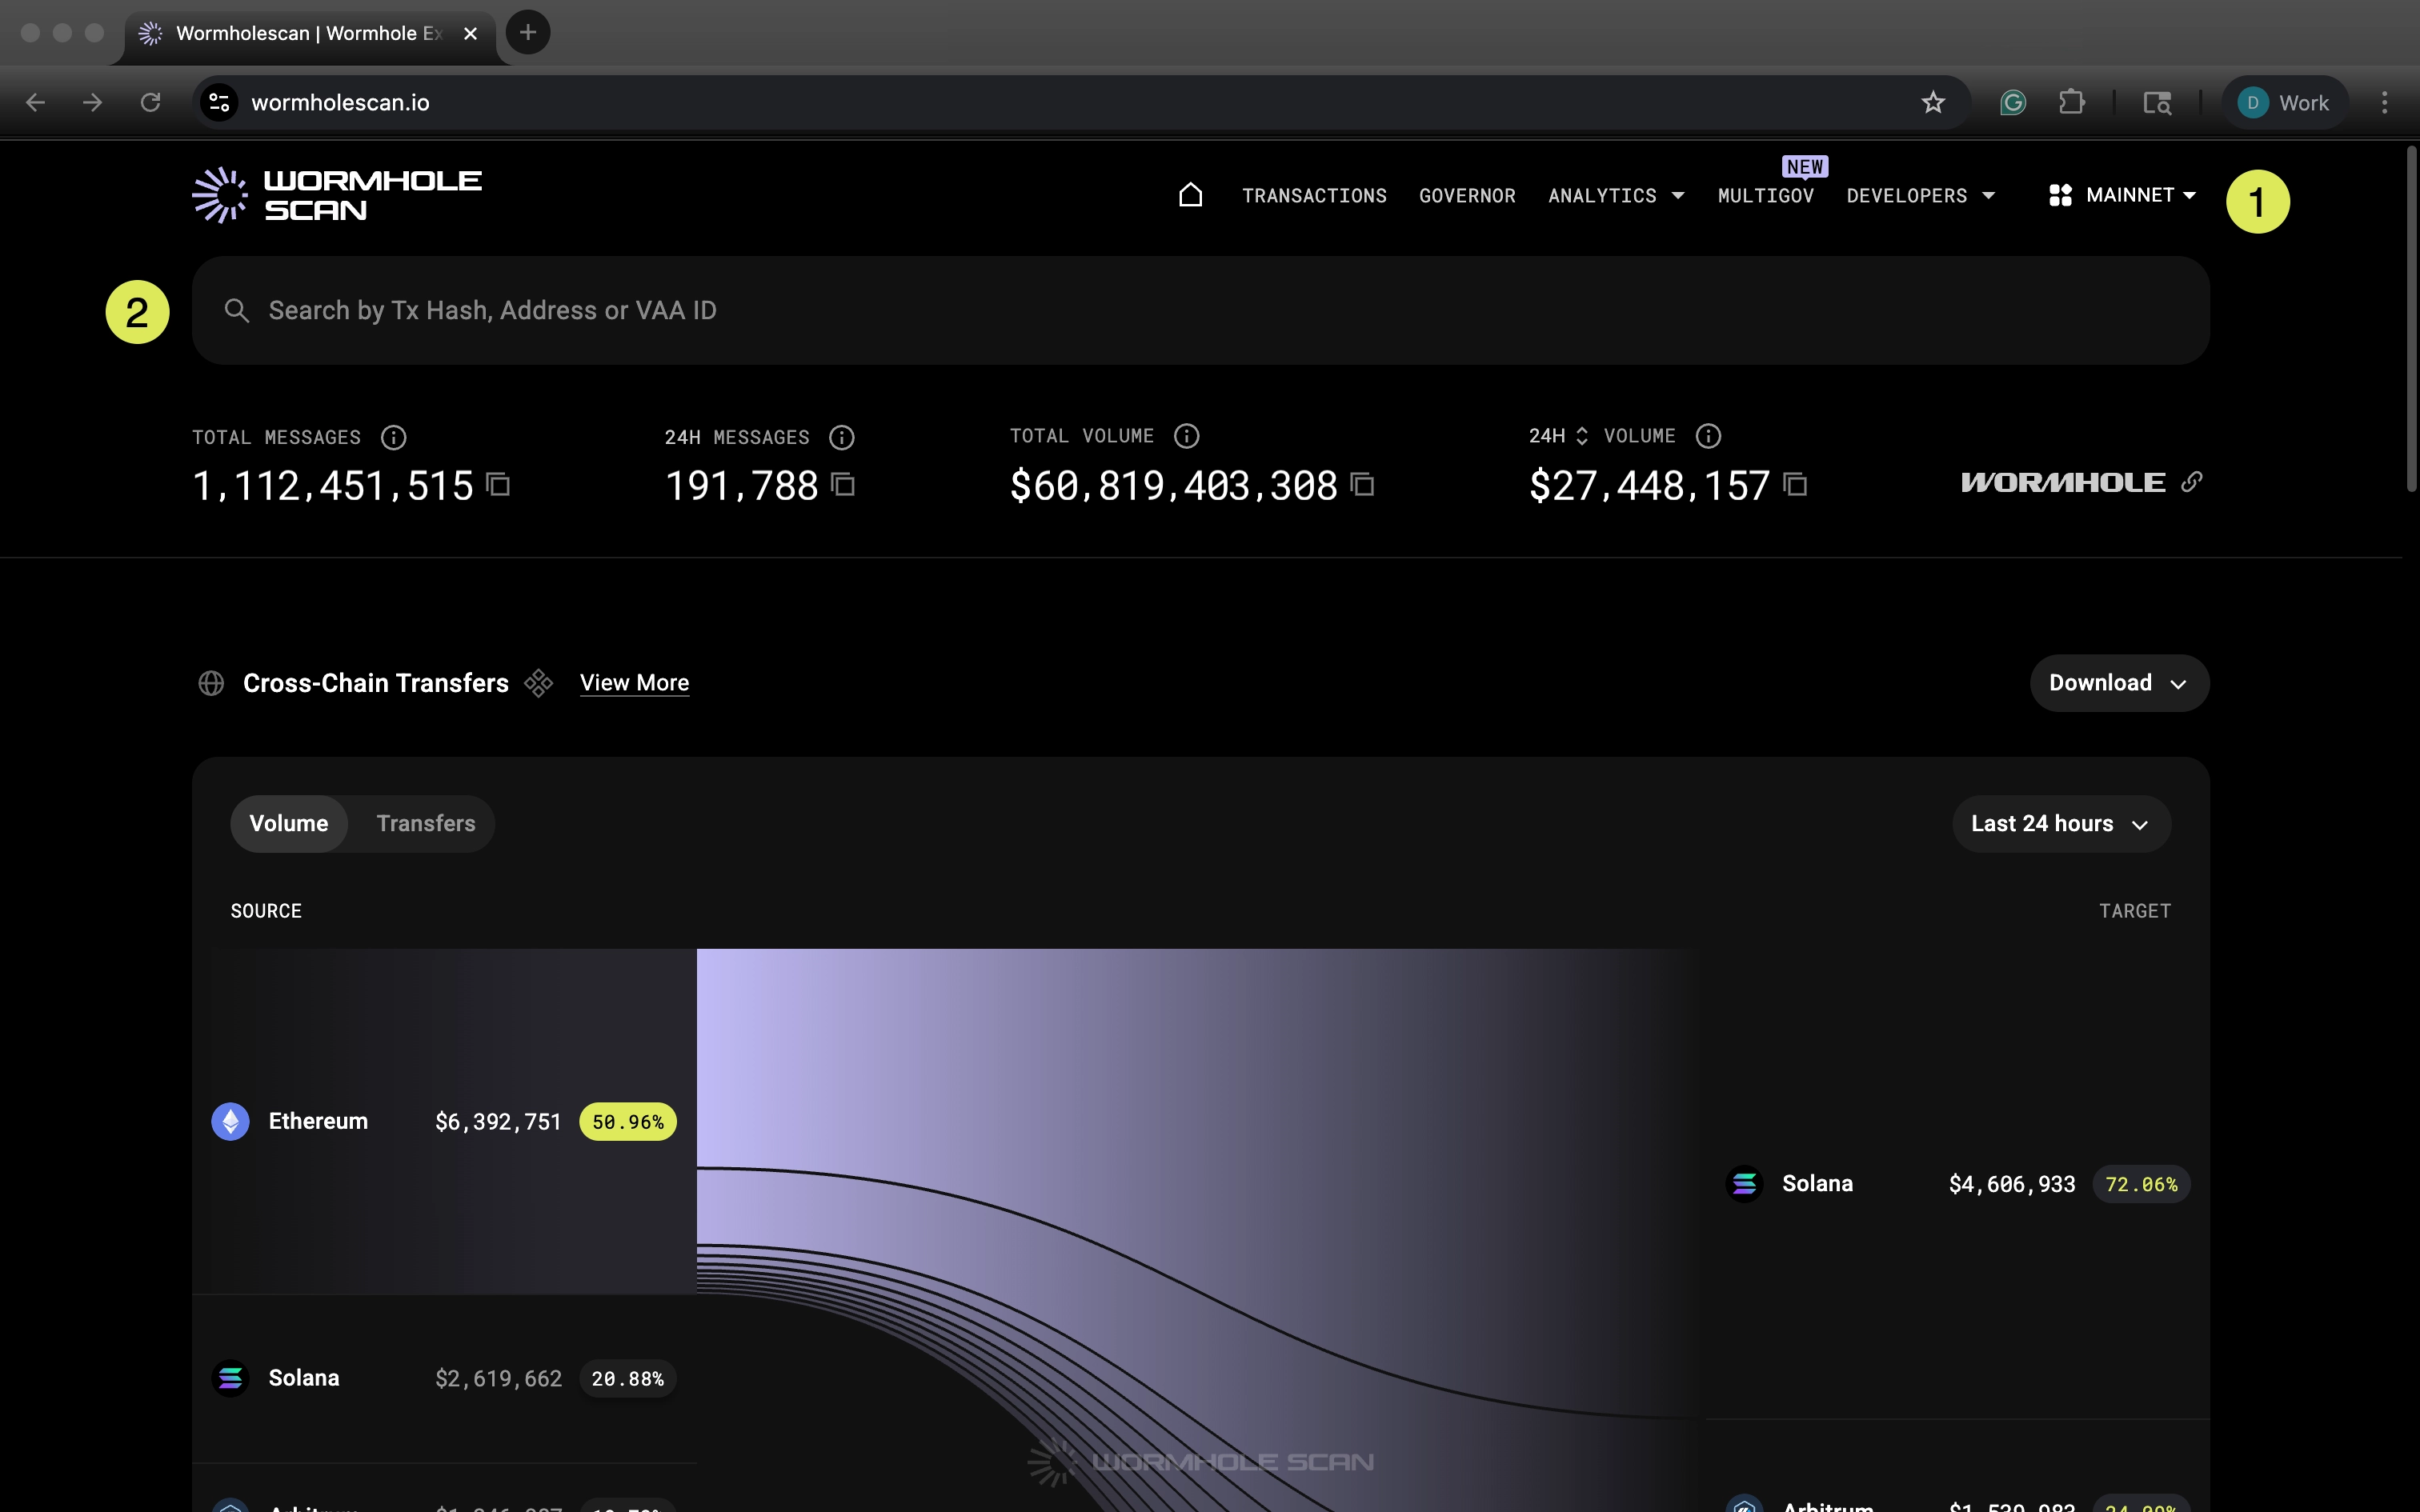Click the Cross-Chain Transfers globe icon
The height and width of the screenshot is (1512, 2420).
click(x=211, y=683)
